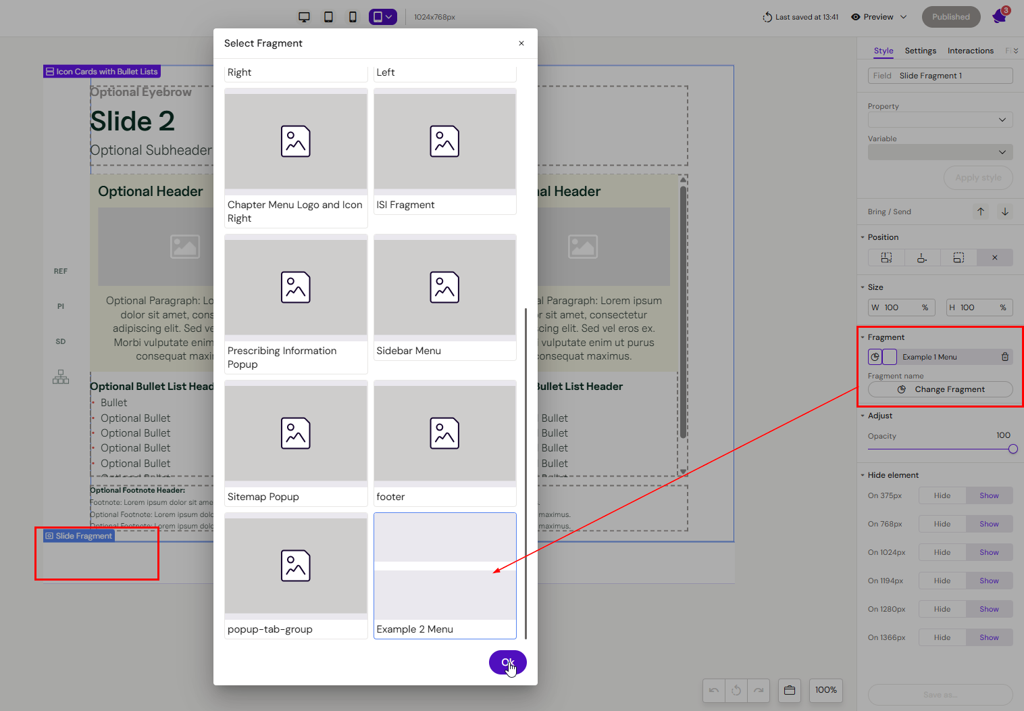Expand the Preview dropdown menu
1024x711 pixels.
coord(903,17)
